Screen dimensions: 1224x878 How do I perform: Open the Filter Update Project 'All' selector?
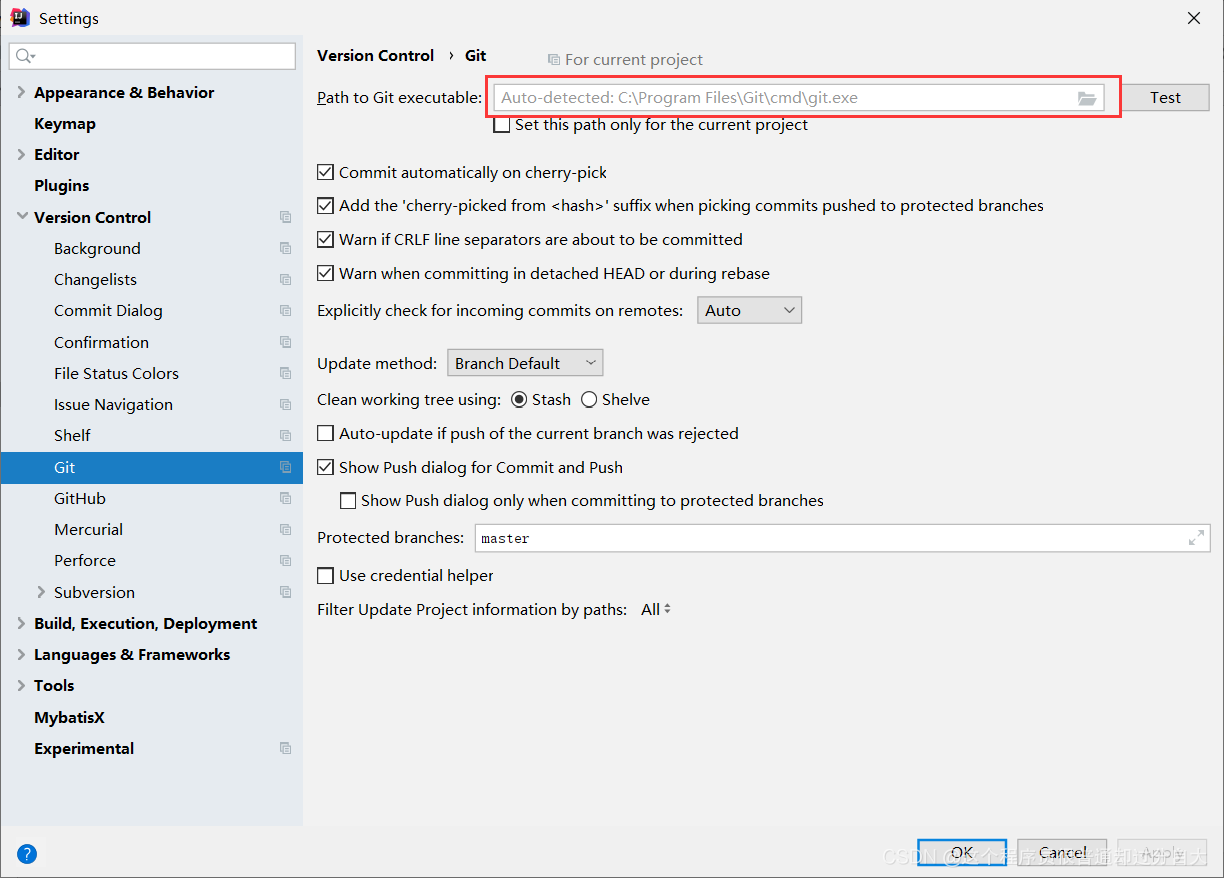pyautogui.click(x=656, y=609)
